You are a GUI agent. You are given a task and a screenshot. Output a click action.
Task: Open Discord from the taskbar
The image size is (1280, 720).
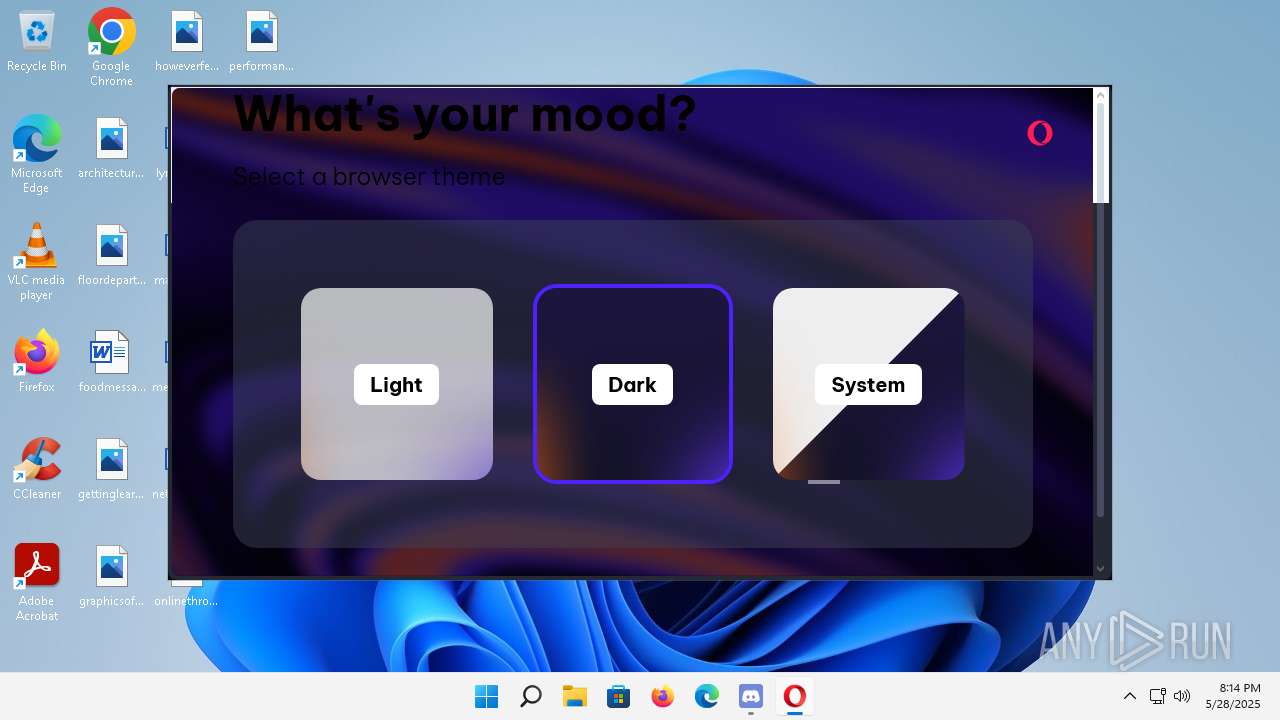point(751,696)
